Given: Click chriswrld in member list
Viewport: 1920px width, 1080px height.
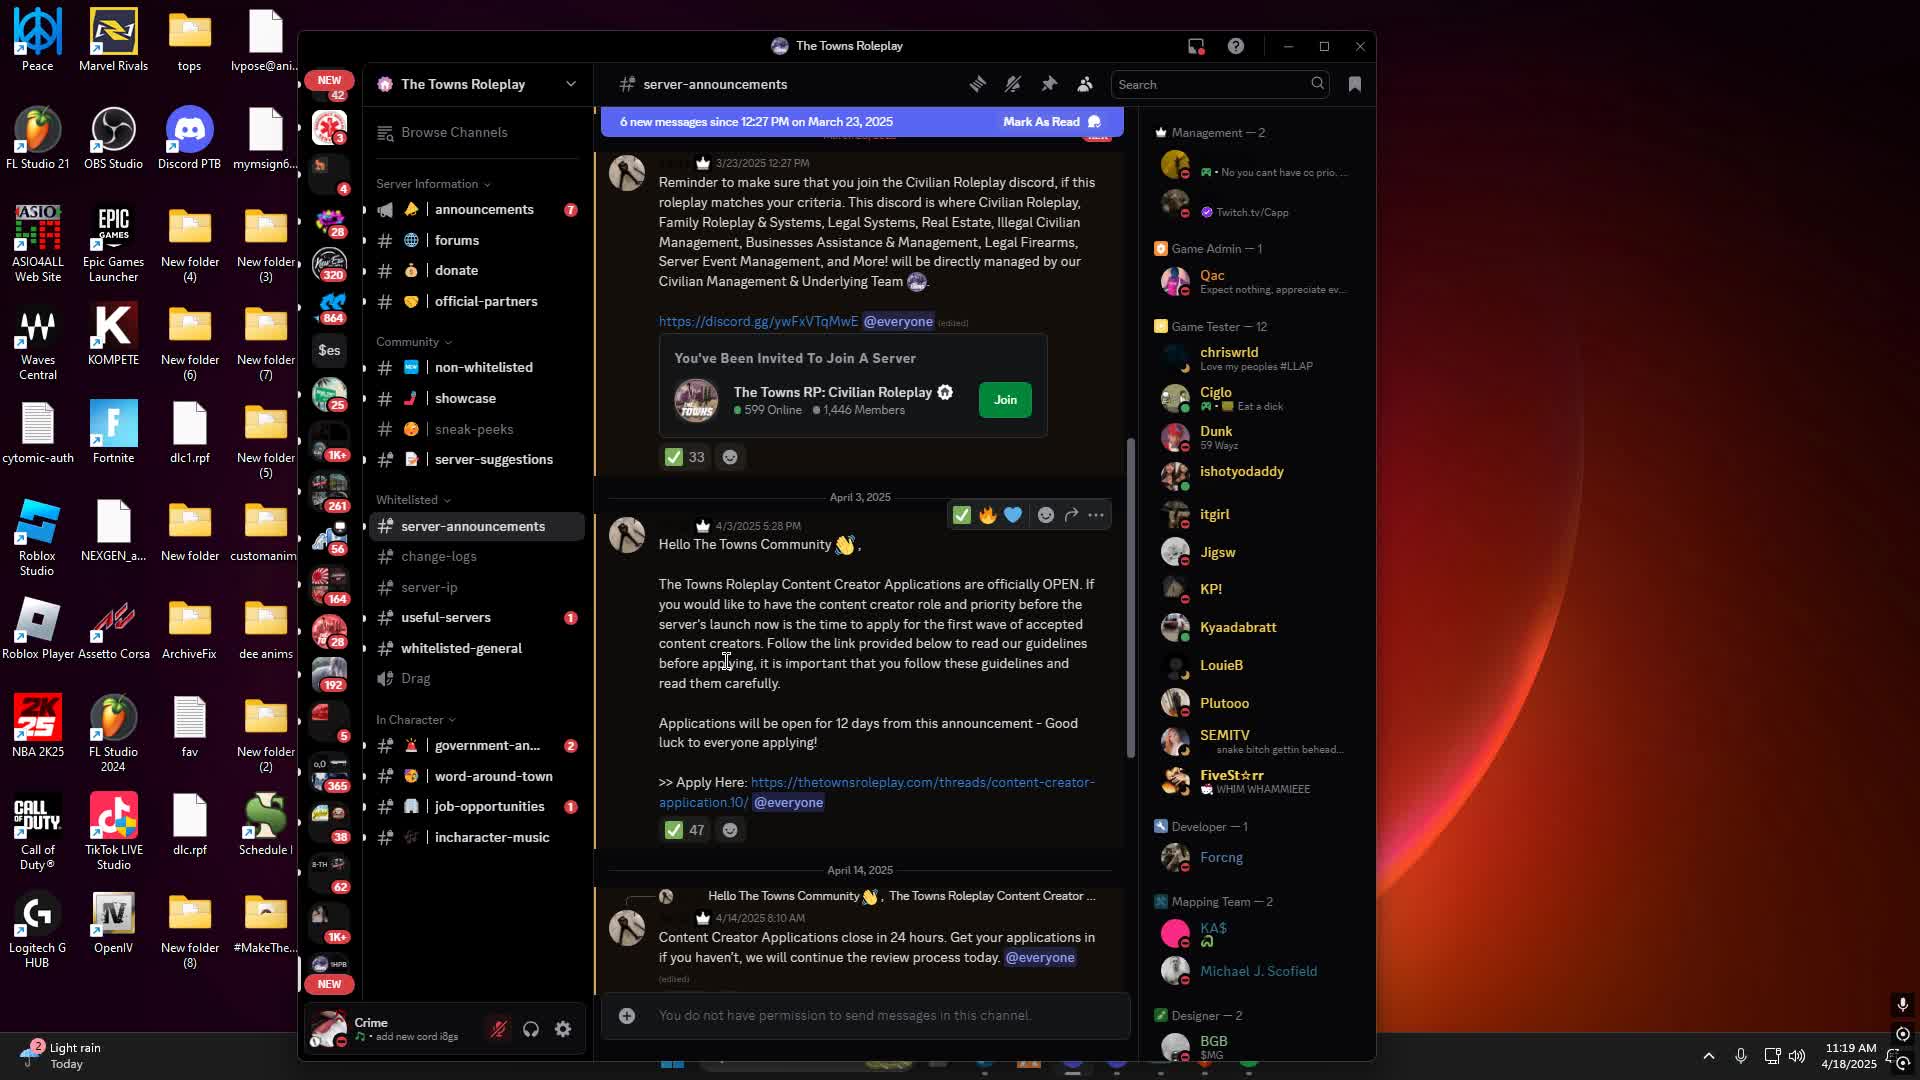Looking at the screenshot, I should tap(1256, 358).
